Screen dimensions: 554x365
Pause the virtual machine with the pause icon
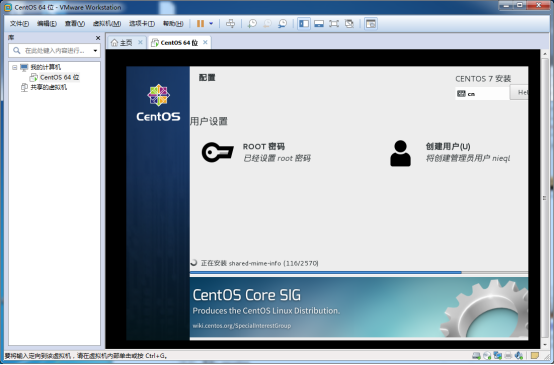200,24
